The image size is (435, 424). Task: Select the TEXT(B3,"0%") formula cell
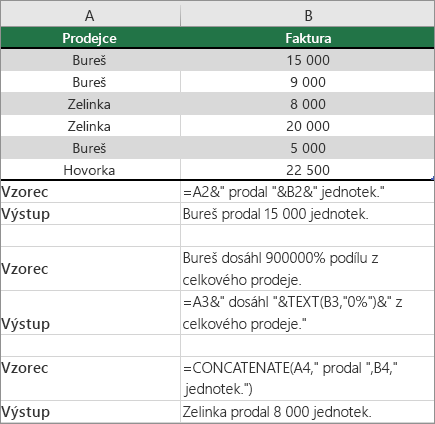point(307,313)
